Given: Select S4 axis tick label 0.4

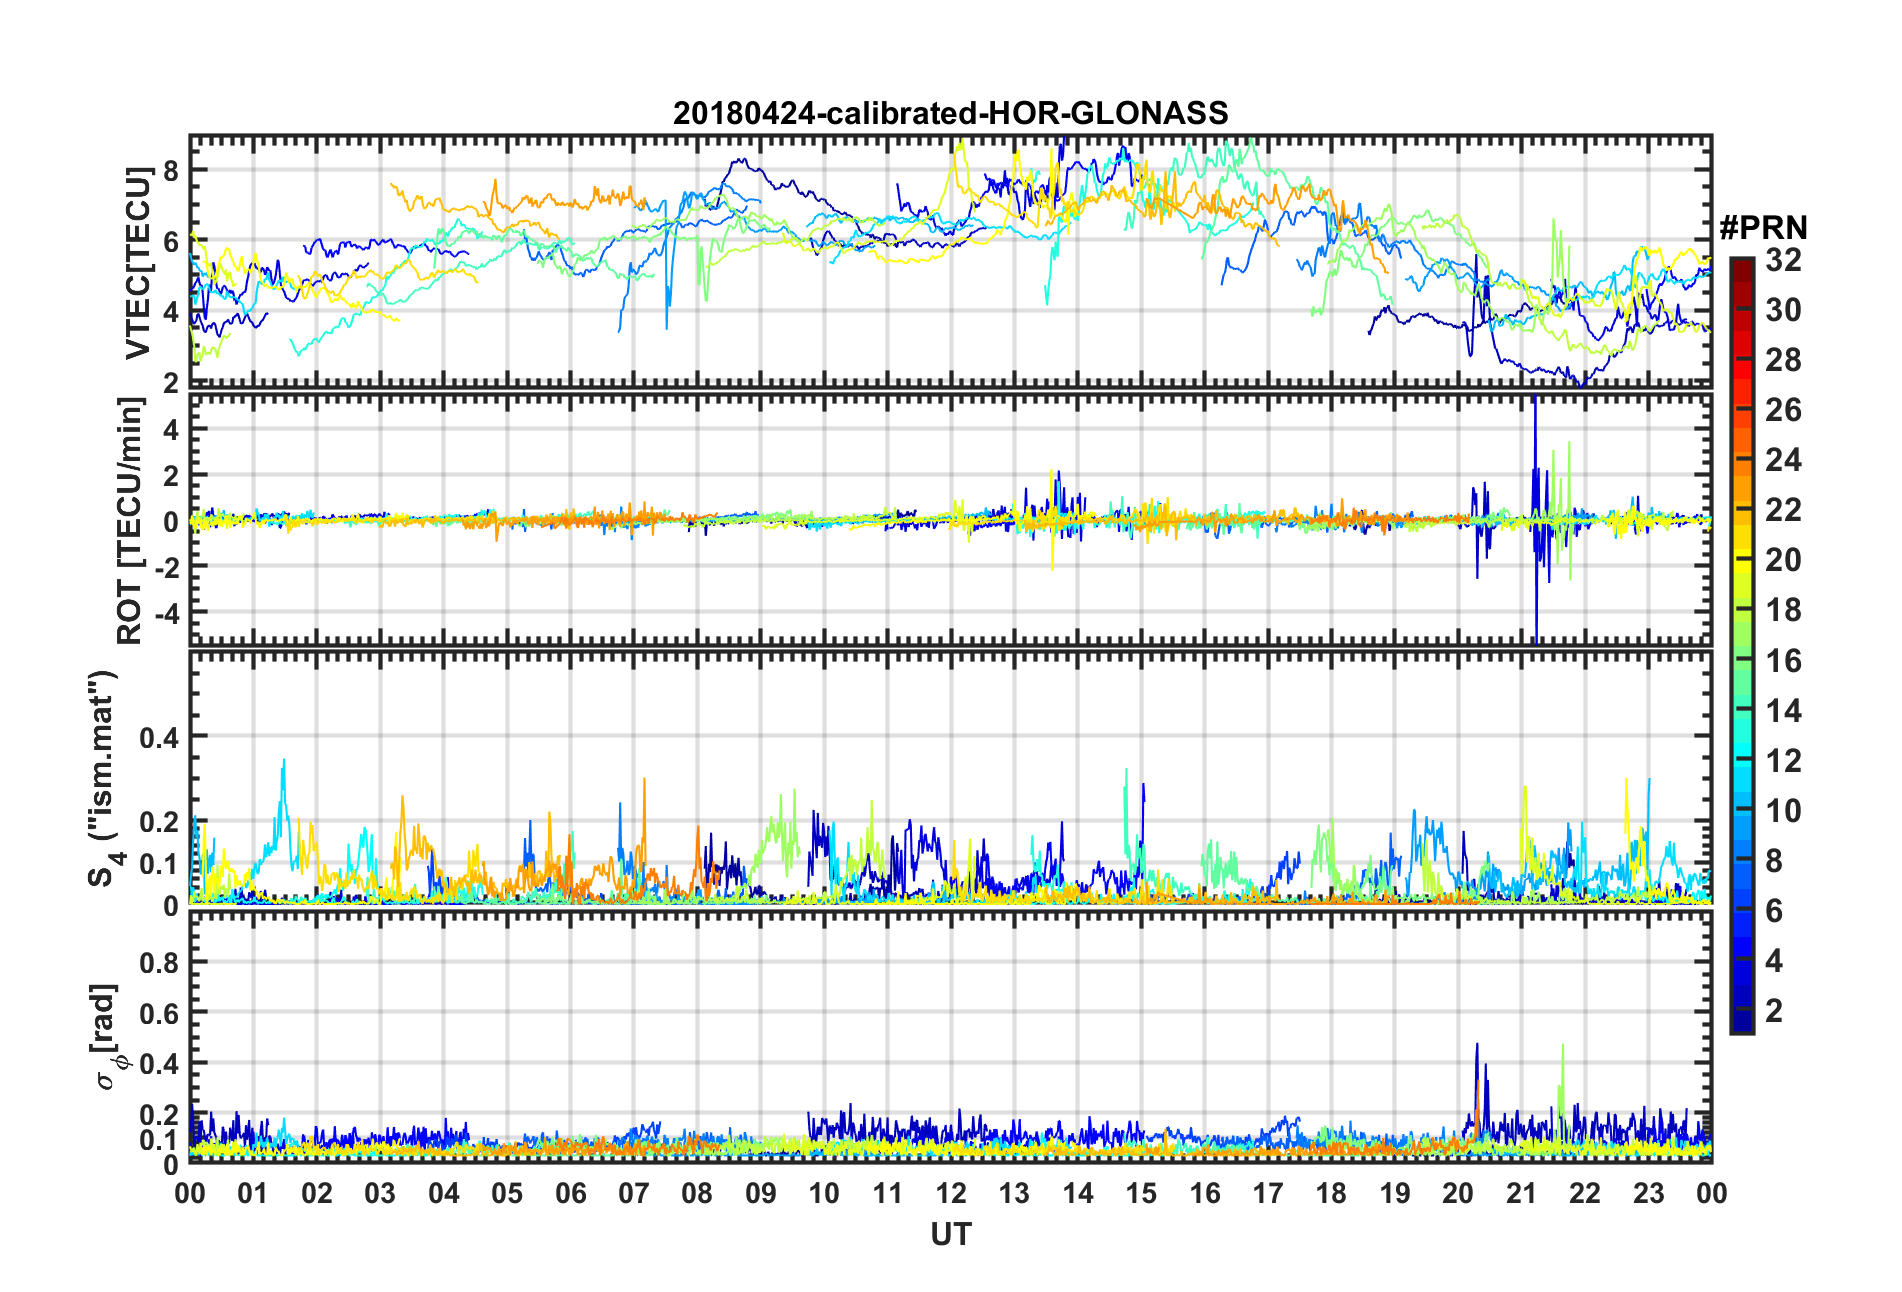Looking at the screenshot, I should point(159,738).
